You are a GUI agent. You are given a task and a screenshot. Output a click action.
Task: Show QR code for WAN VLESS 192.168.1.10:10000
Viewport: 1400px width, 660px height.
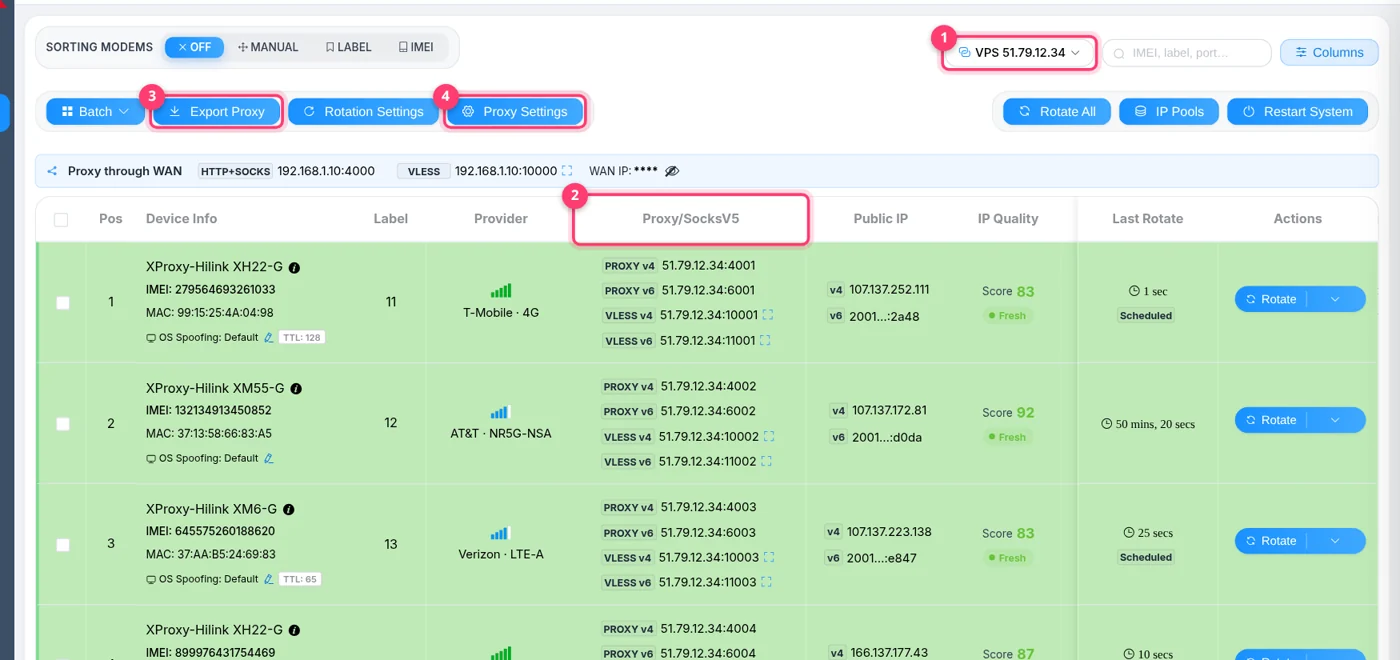pos(567,171)
